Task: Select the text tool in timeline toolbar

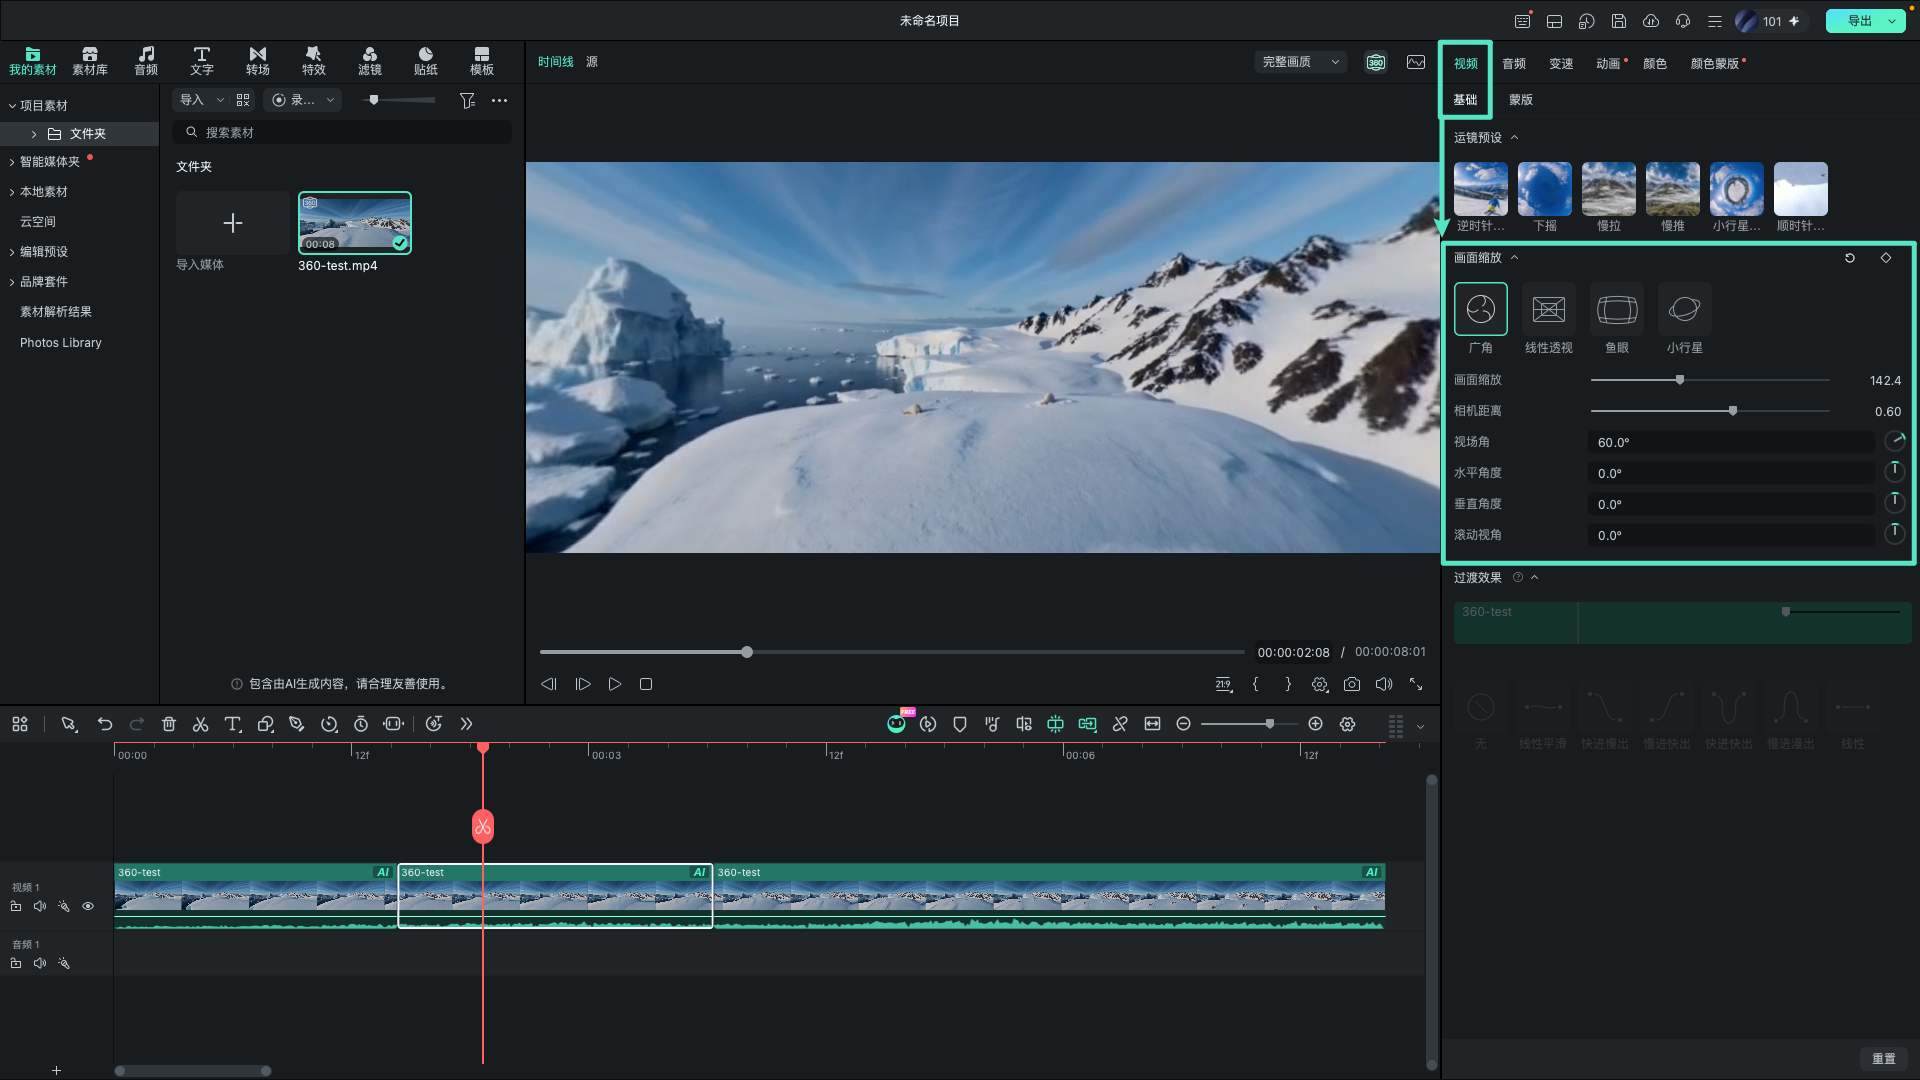Action: pos(233,724)
